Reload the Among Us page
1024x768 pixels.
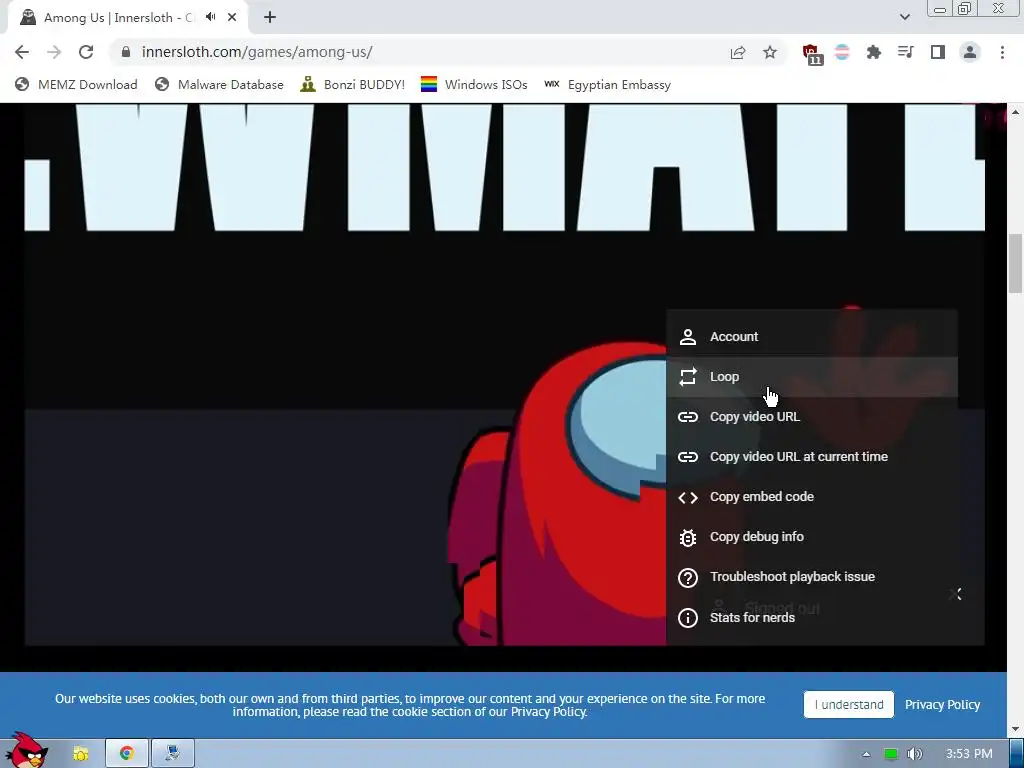pos(86,52)
